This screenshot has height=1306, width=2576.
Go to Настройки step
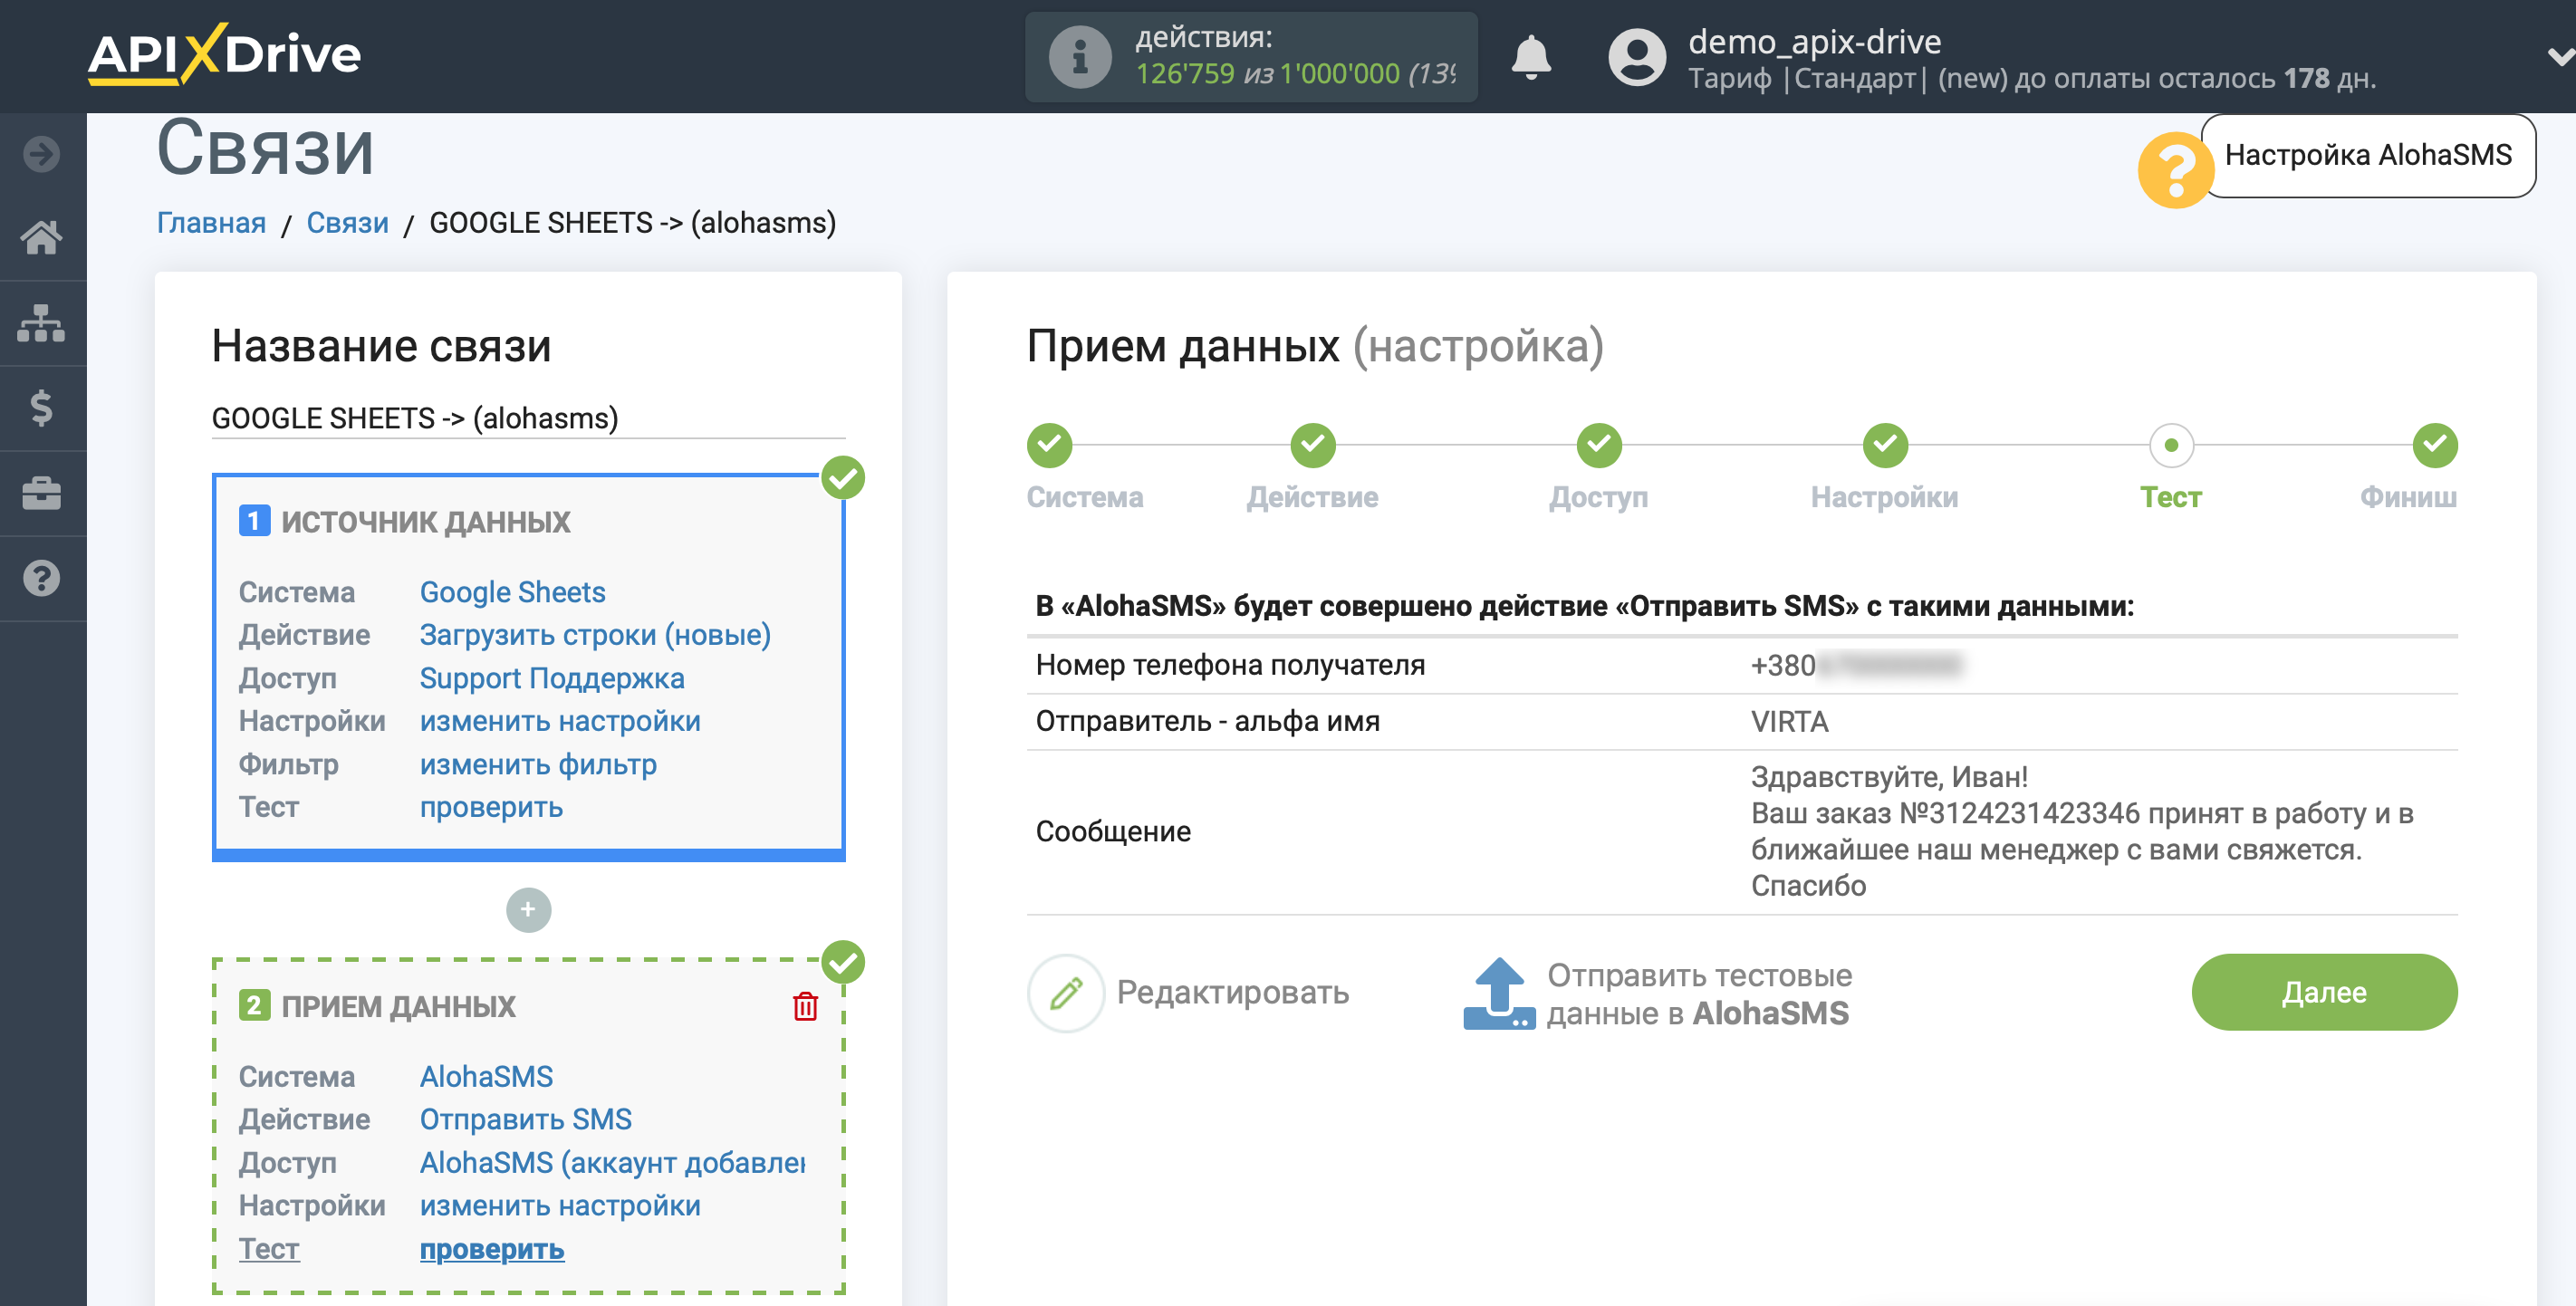coord(1885,446)
